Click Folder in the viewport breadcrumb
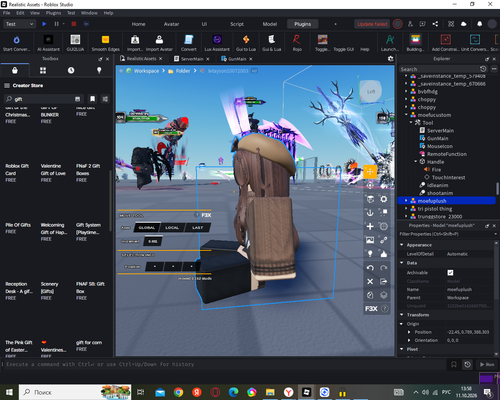The height and width of the screenshot is (400, 500). (x=183, y=71)
